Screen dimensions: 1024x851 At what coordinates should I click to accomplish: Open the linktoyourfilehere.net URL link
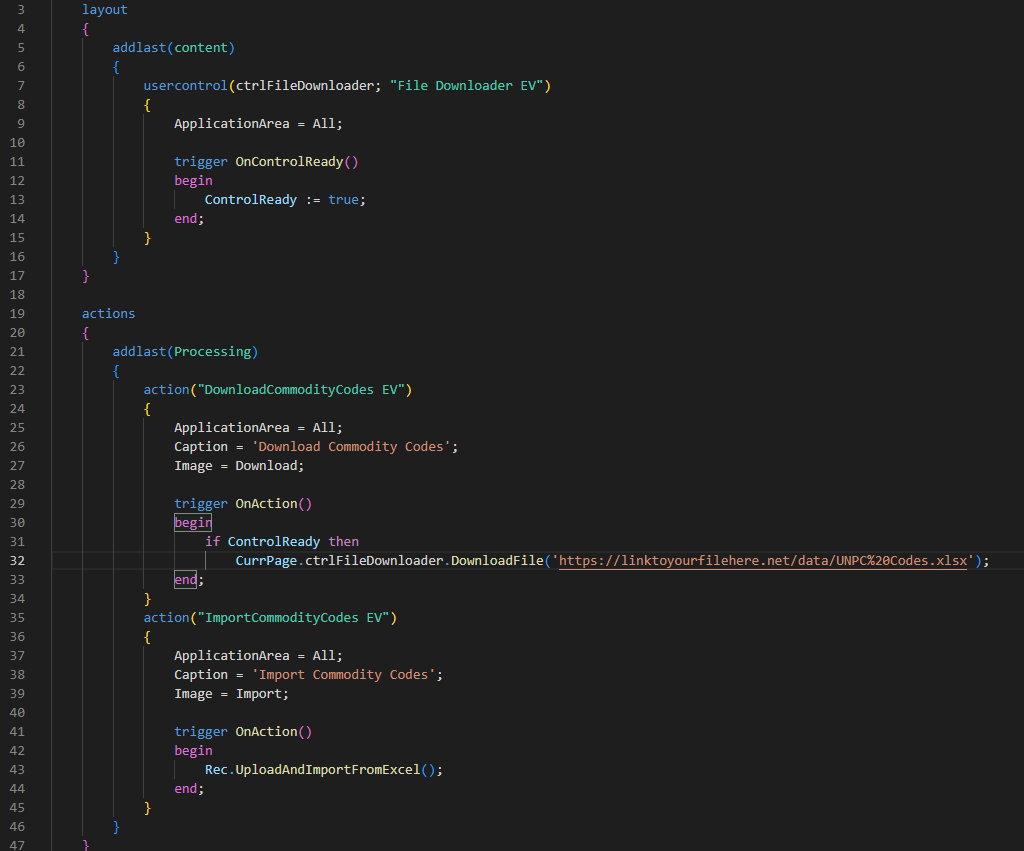(x=763, y=560)
